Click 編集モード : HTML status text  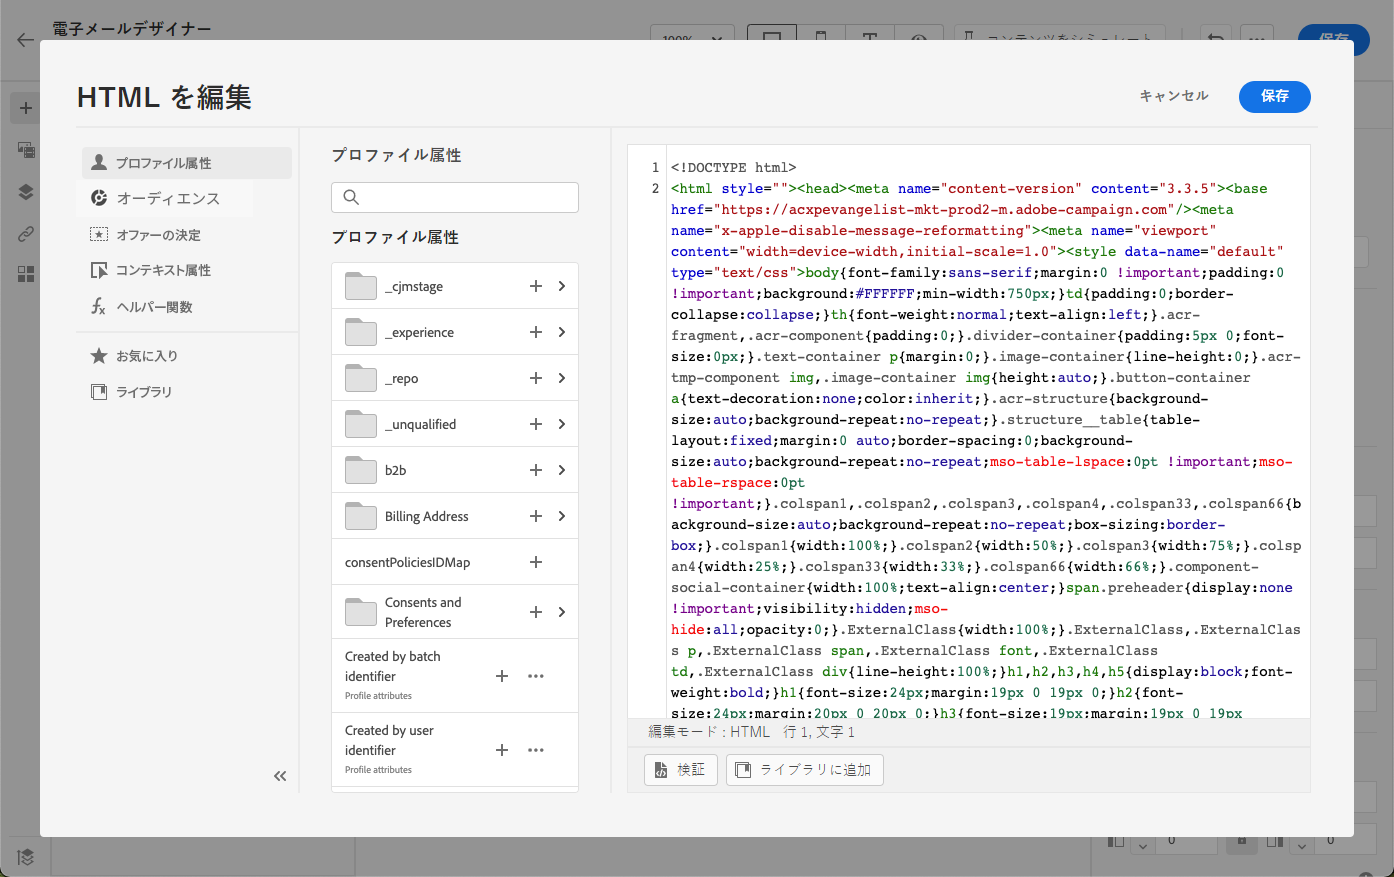[709, 732]
